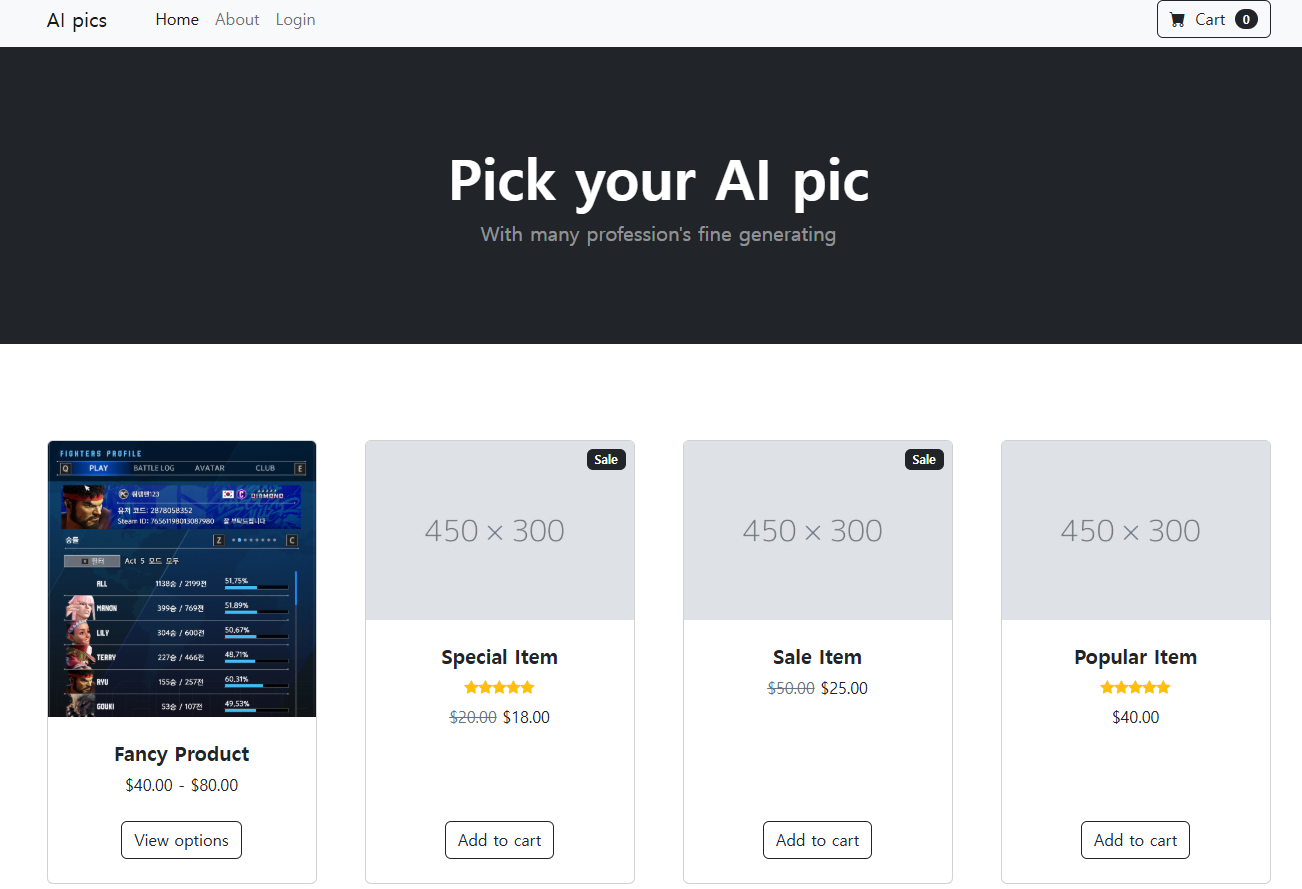Click the shopping cart icon
This screenshot has width=1302, height=889.
[x=1177, y=19]
